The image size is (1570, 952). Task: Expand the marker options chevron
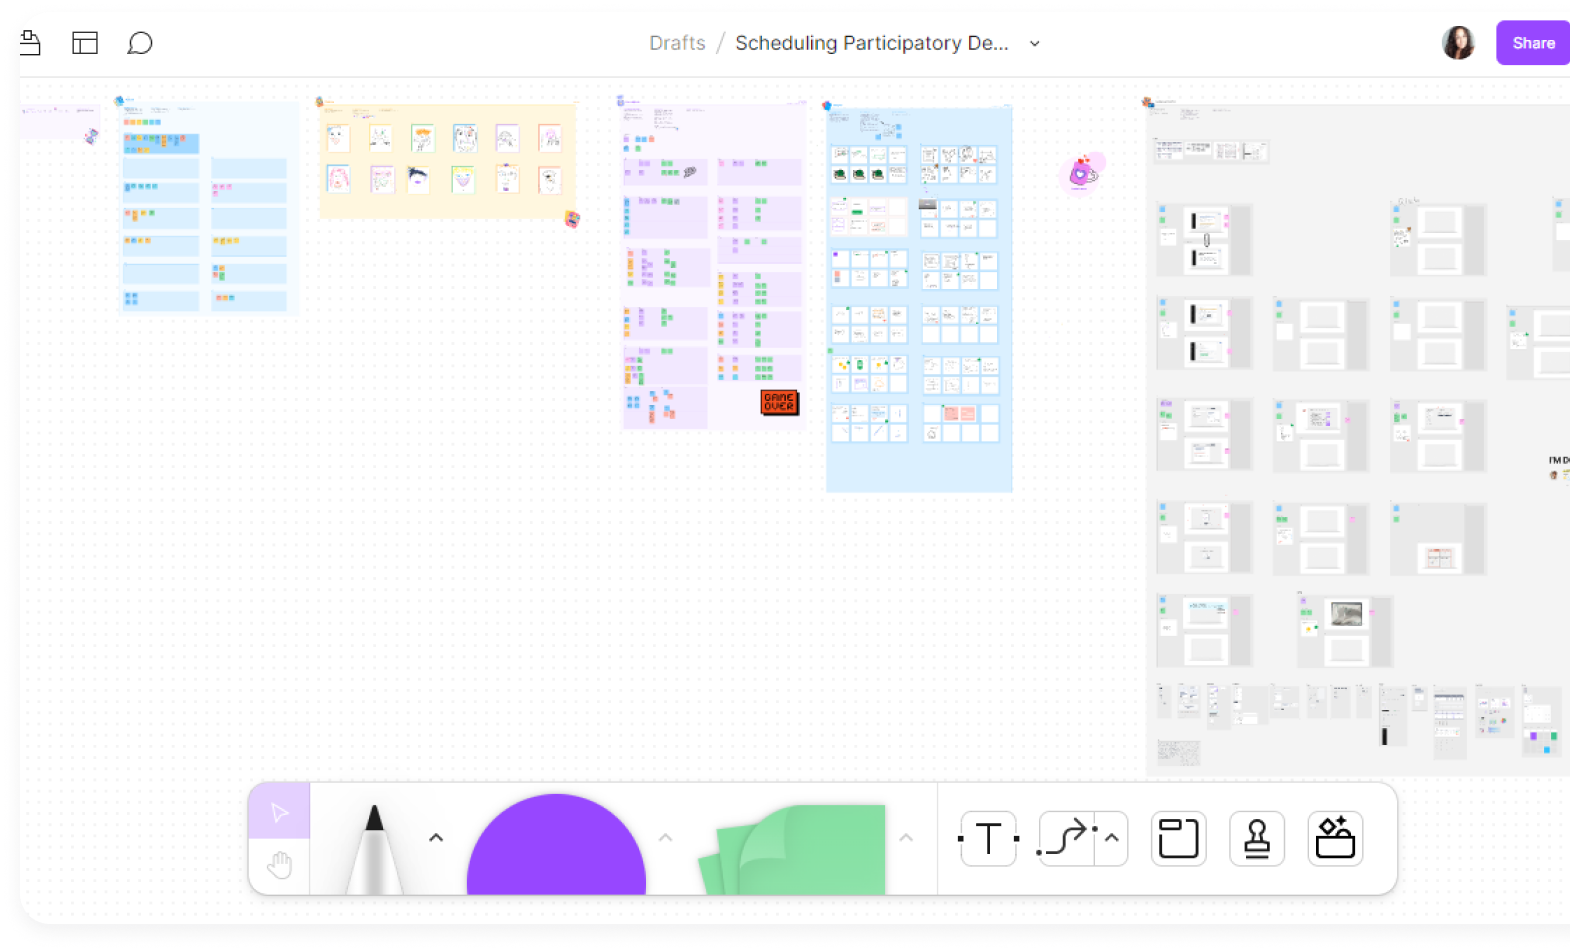(436, 838)
